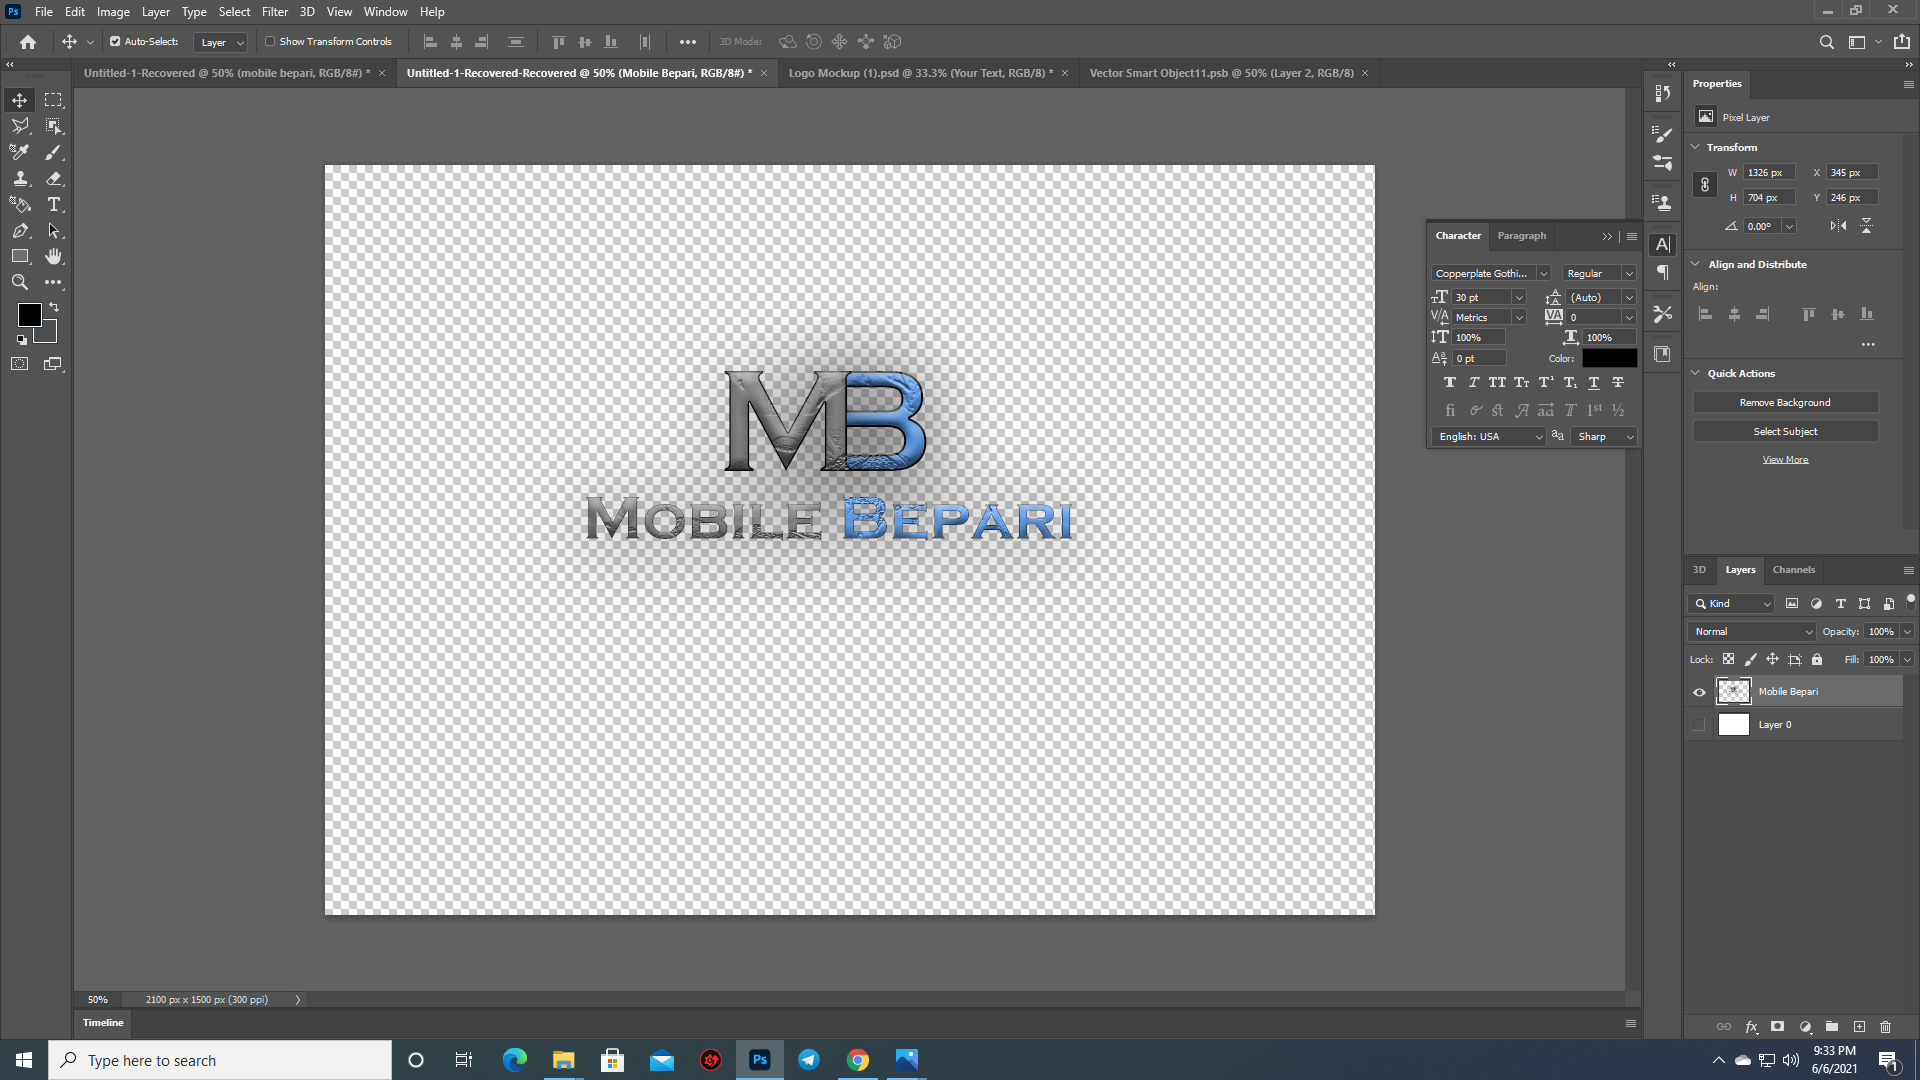This screenshot has width=1920, height=1080.
Task: Click the Delete layer trash icon
Action: coord(1885,1026)
